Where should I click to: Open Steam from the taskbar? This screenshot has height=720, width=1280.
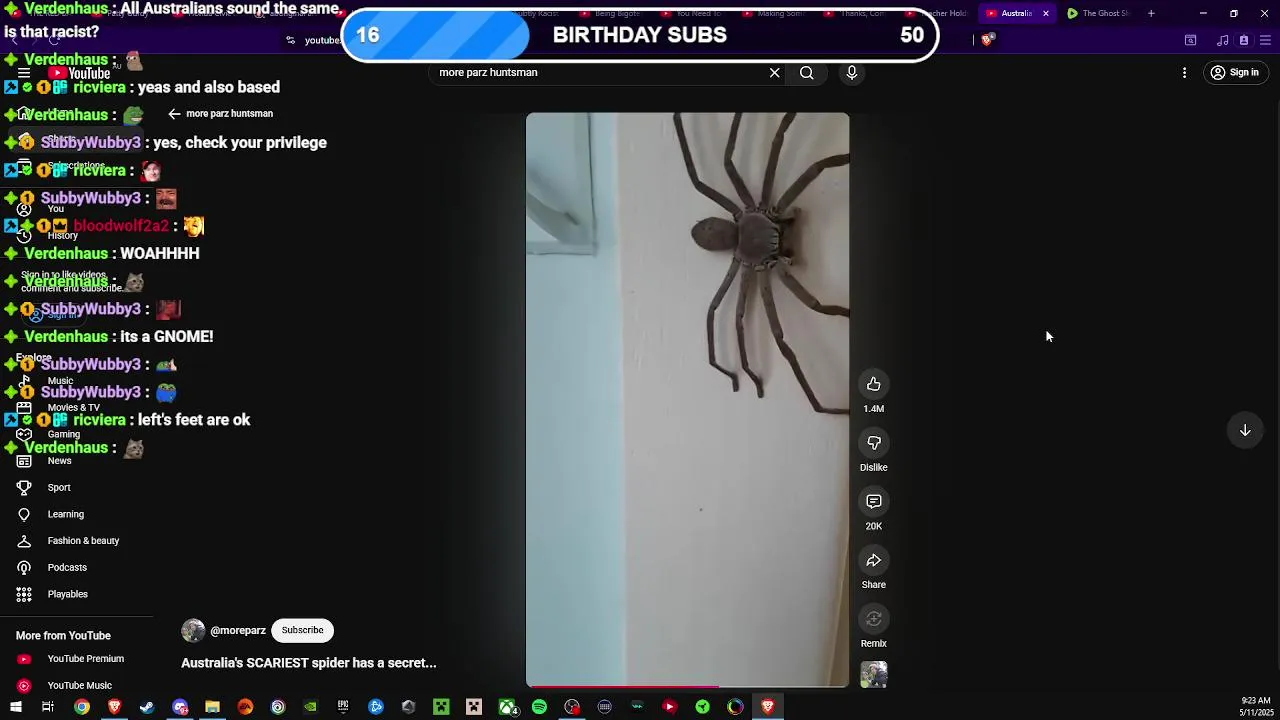(147, 707)
